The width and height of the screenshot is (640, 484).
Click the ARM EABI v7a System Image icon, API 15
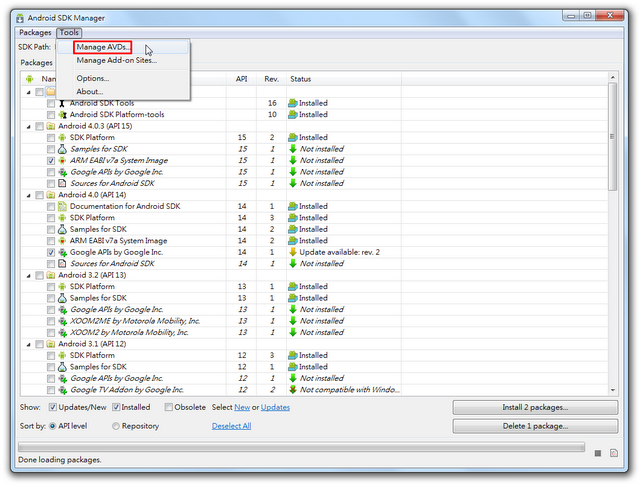coord(62,160)
